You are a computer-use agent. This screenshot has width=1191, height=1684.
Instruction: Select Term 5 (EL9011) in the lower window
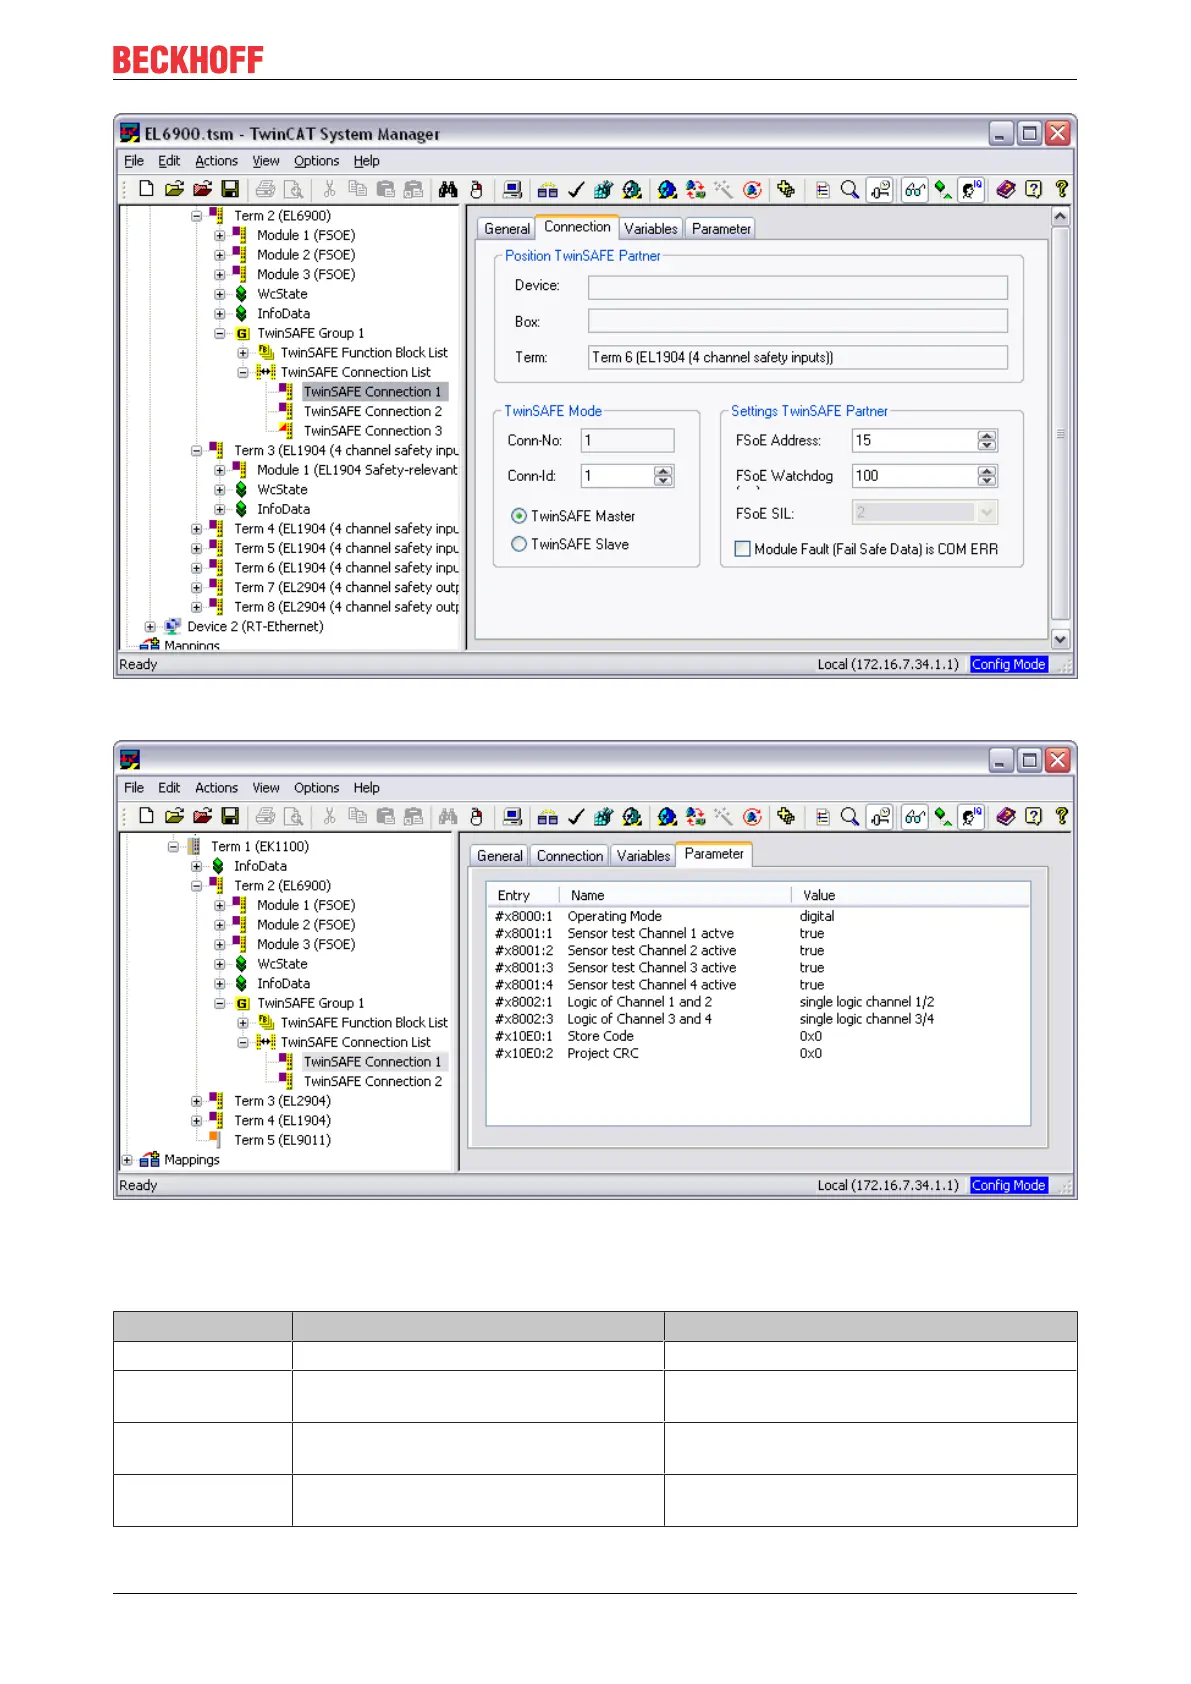pyautogui.click(x=282, y=1140)
